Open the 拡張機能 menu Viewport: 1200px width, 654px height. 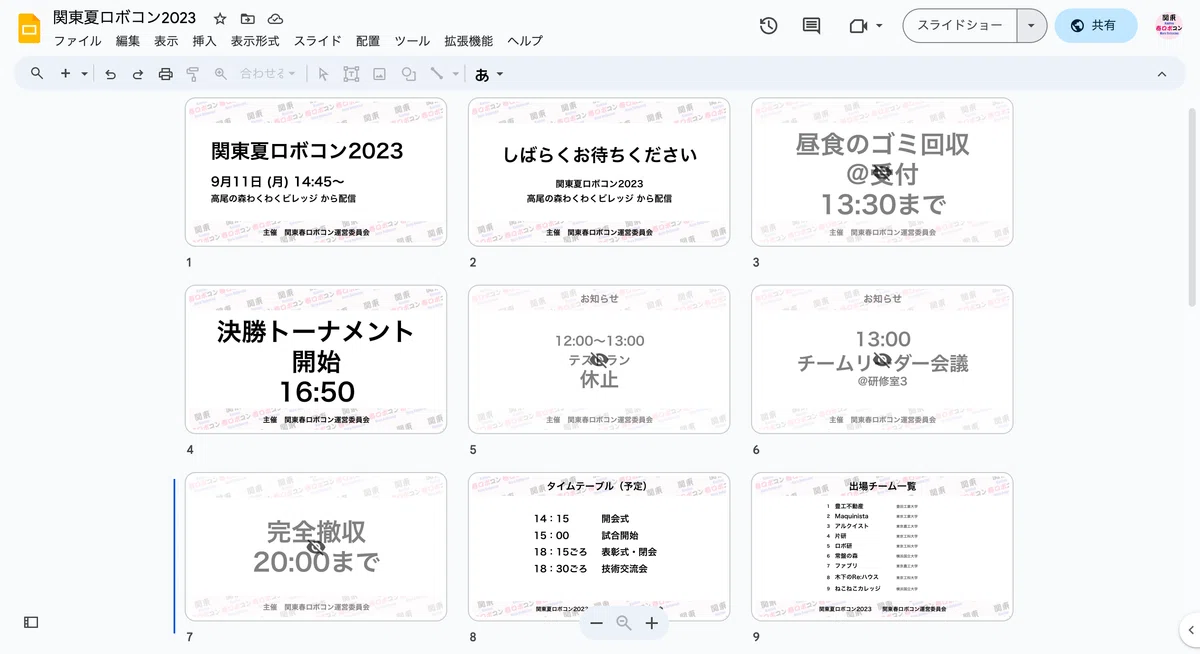pos(469,41)
